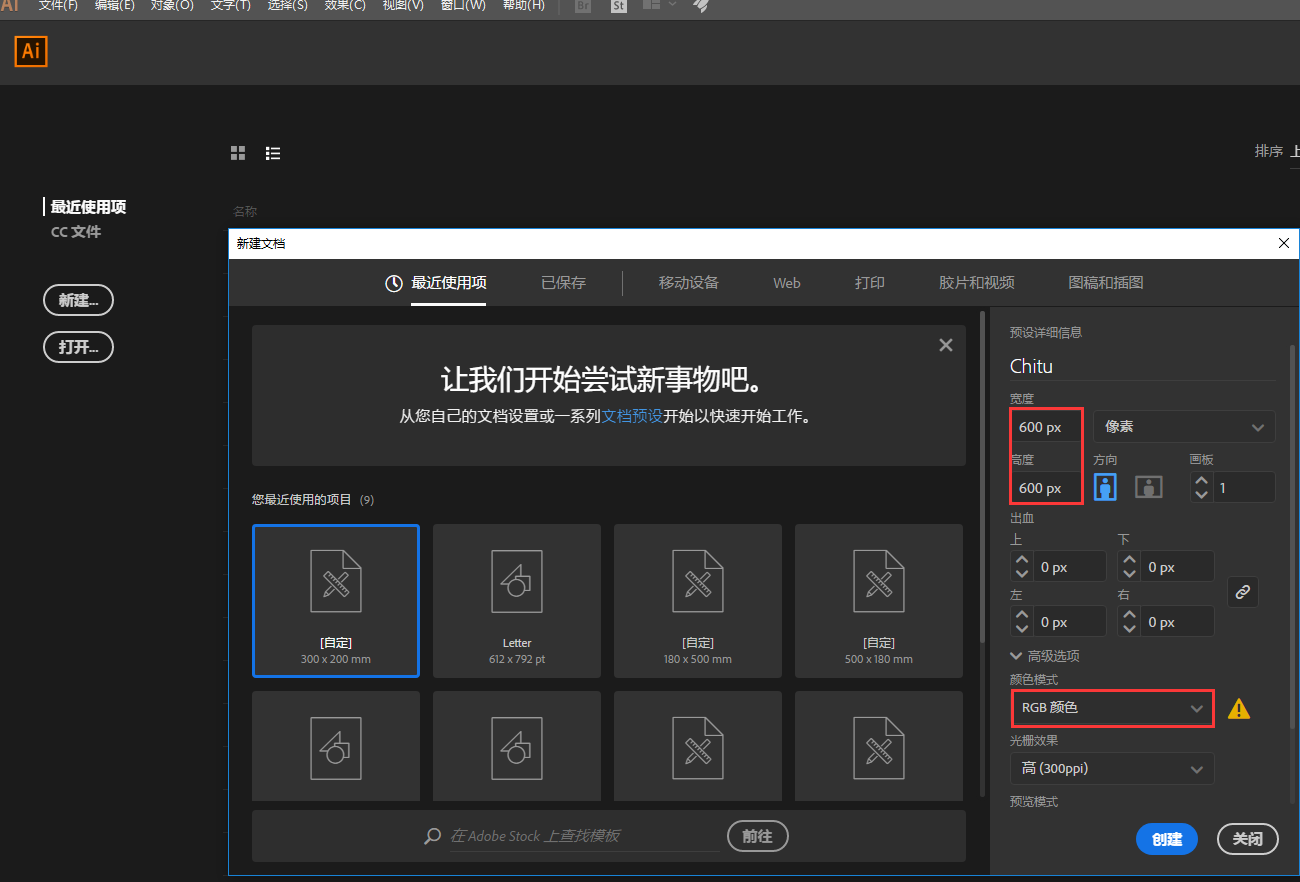Click the 画板 count stepper arrows
The height and width of the screenshot is (882, 1300).
[x=1201, y=487]
